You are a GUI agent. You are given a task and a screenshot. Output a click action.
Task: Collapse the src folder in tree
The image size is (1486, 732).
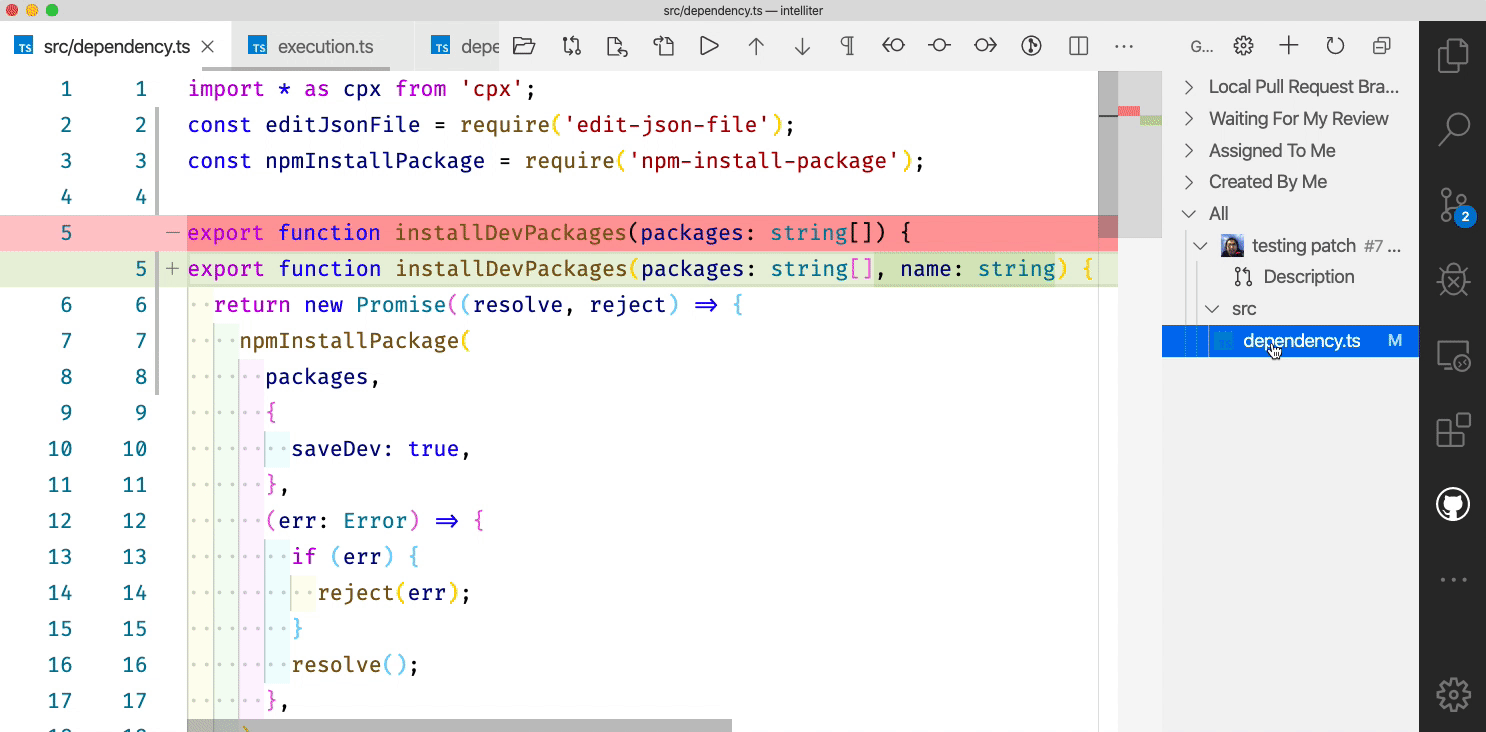1290,309
